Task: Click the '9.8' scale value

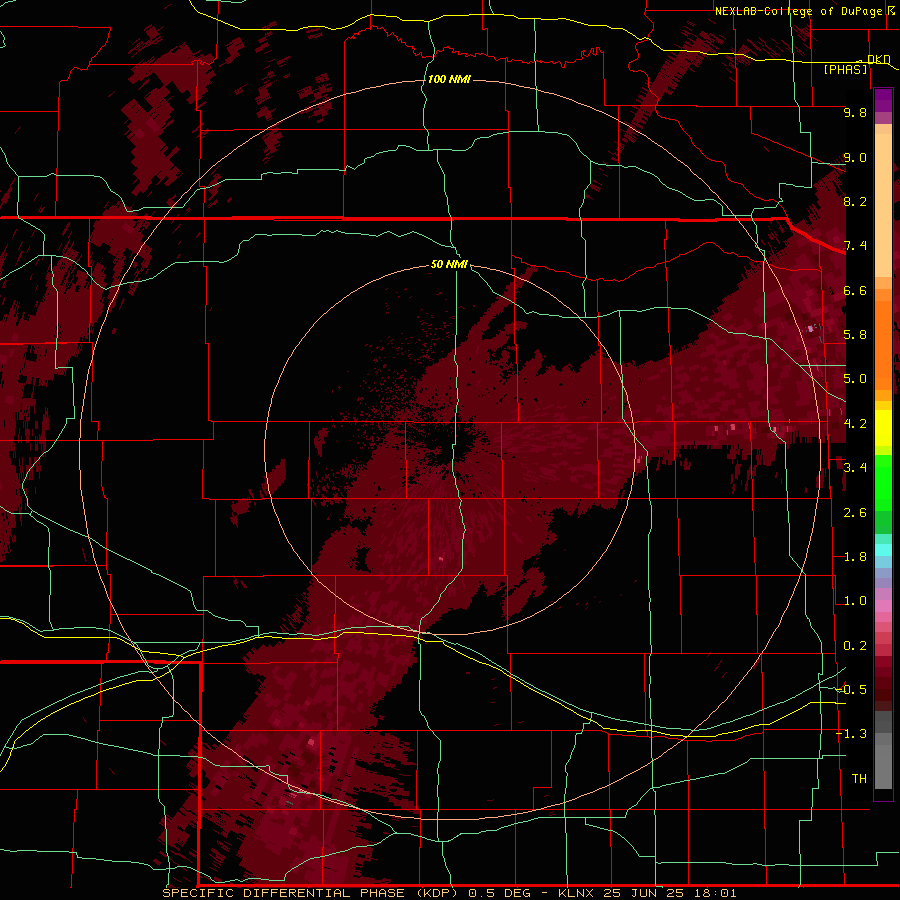Action: click(855, 112)
